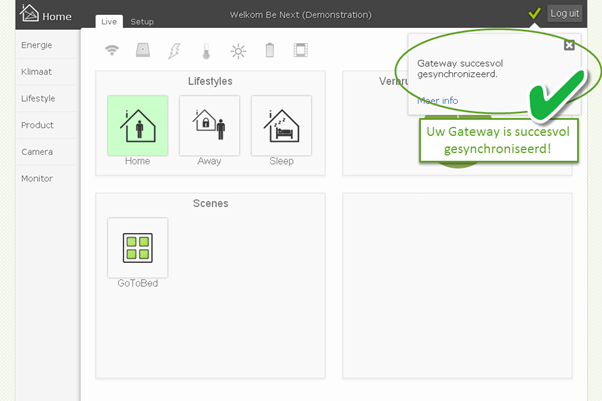Select the gateway device filter icon
The height and width of the screenshot is (401, 602).
tap(143, 50)
